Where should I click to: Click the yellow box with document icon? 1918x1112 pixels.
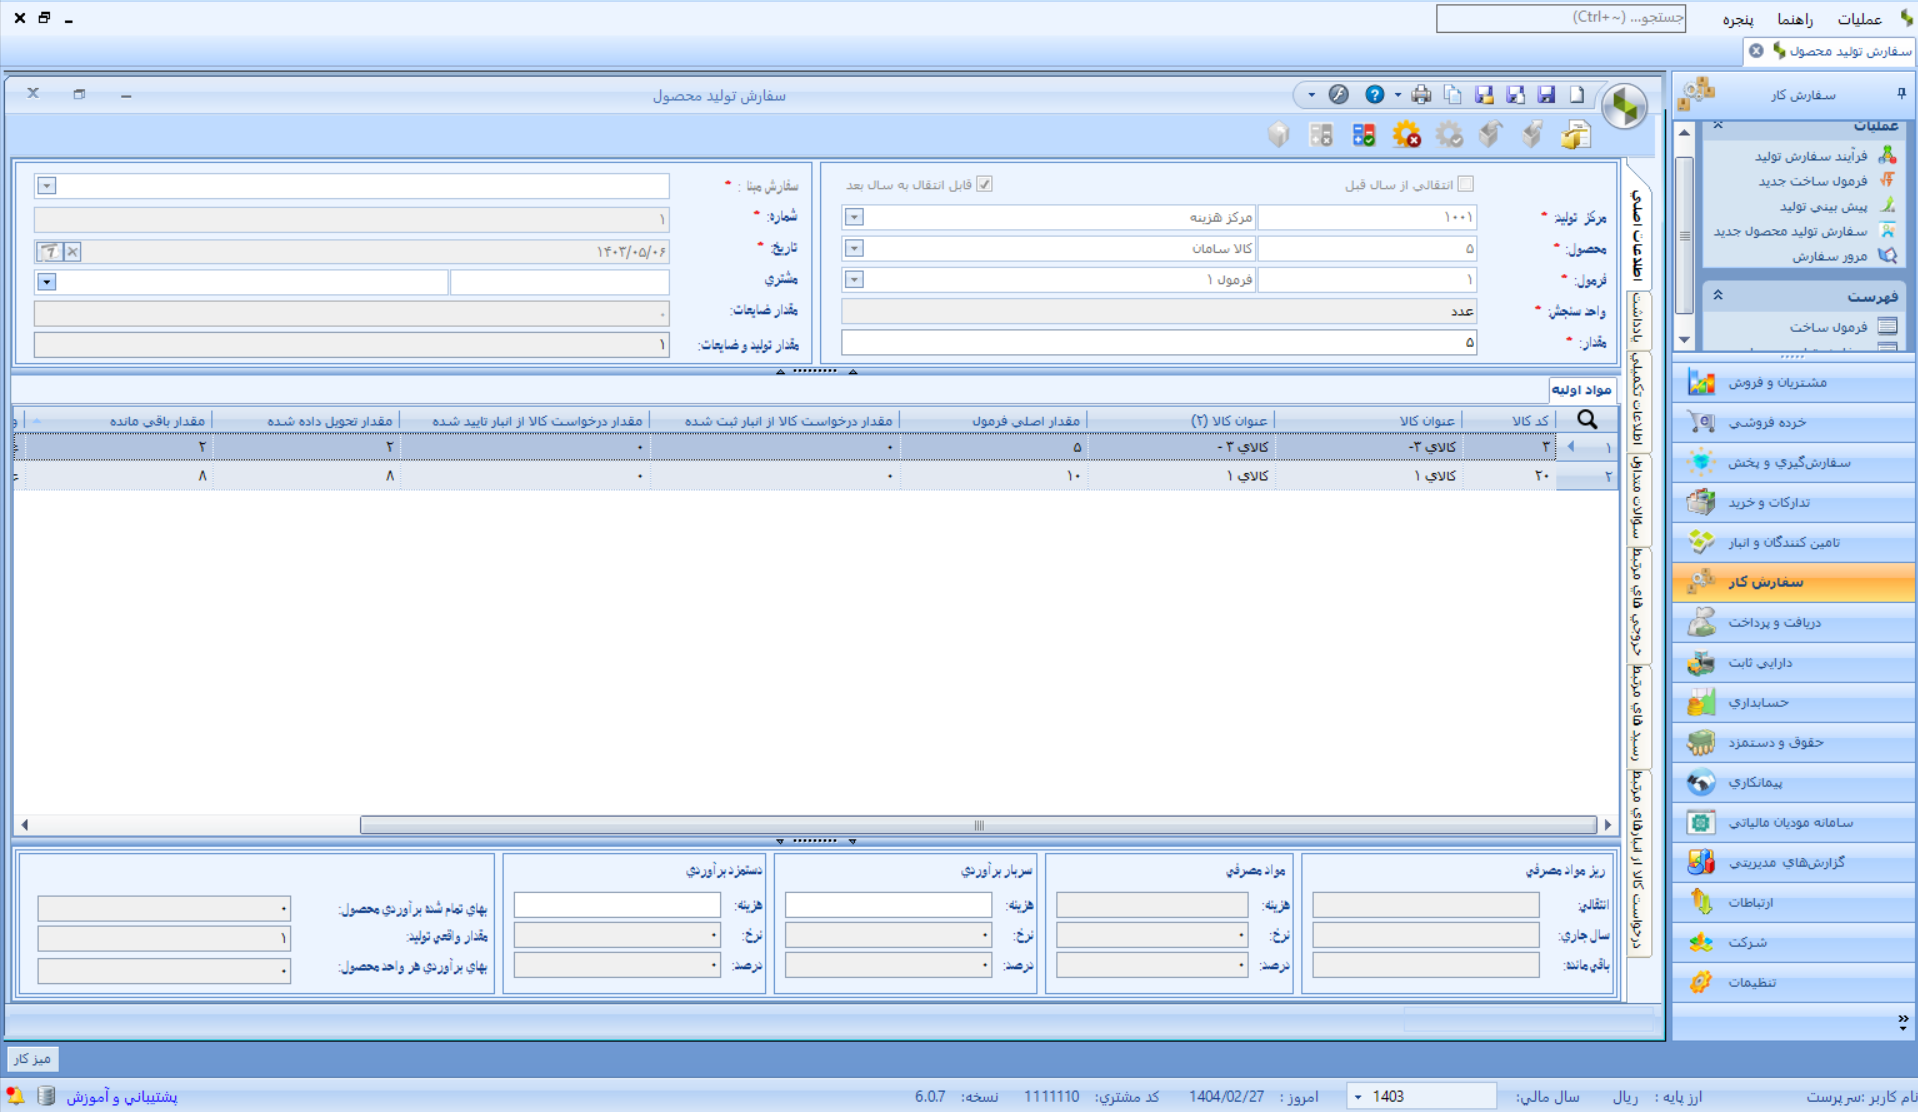(1576, 135)
